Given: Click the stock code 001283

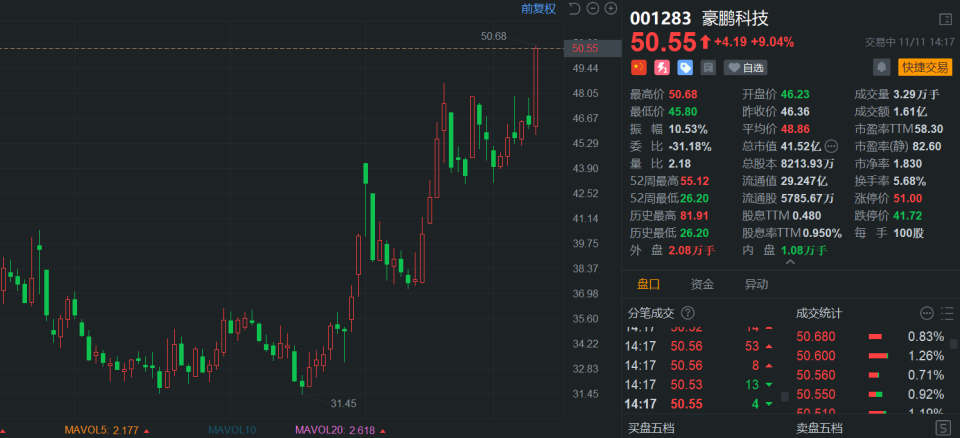Looking at the screenshot, I should coord(661,18).
